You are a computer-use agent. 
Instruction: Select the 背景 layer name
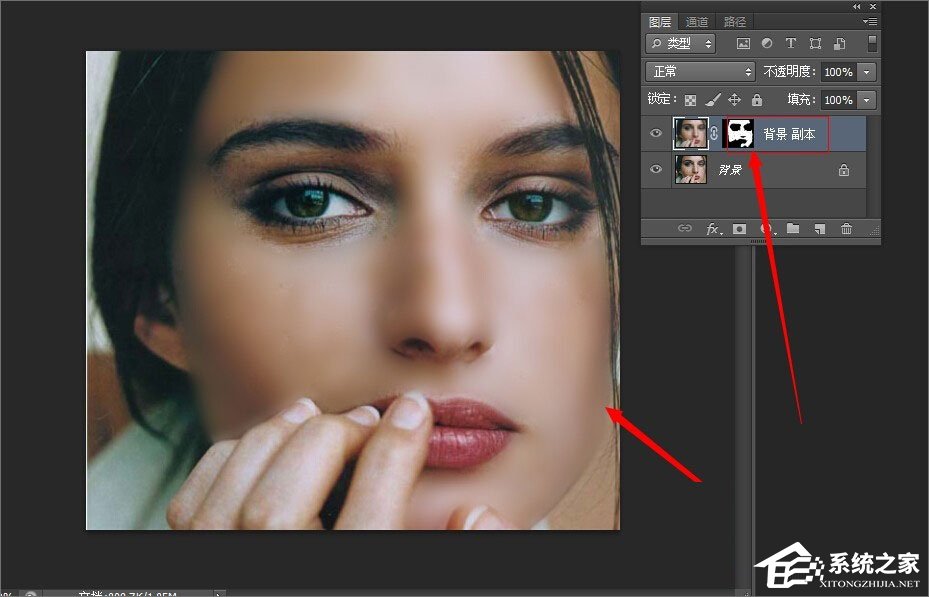tap(730, 170)
